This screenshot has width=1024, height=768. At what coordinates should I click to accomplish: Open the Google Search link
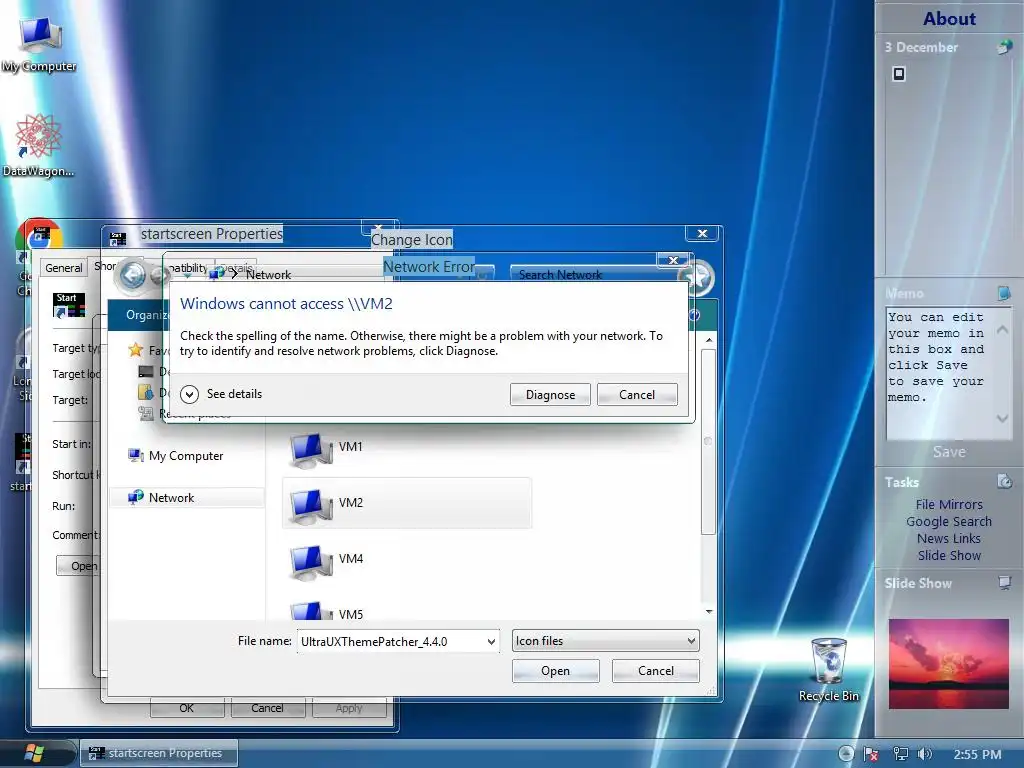click(949, 521)
